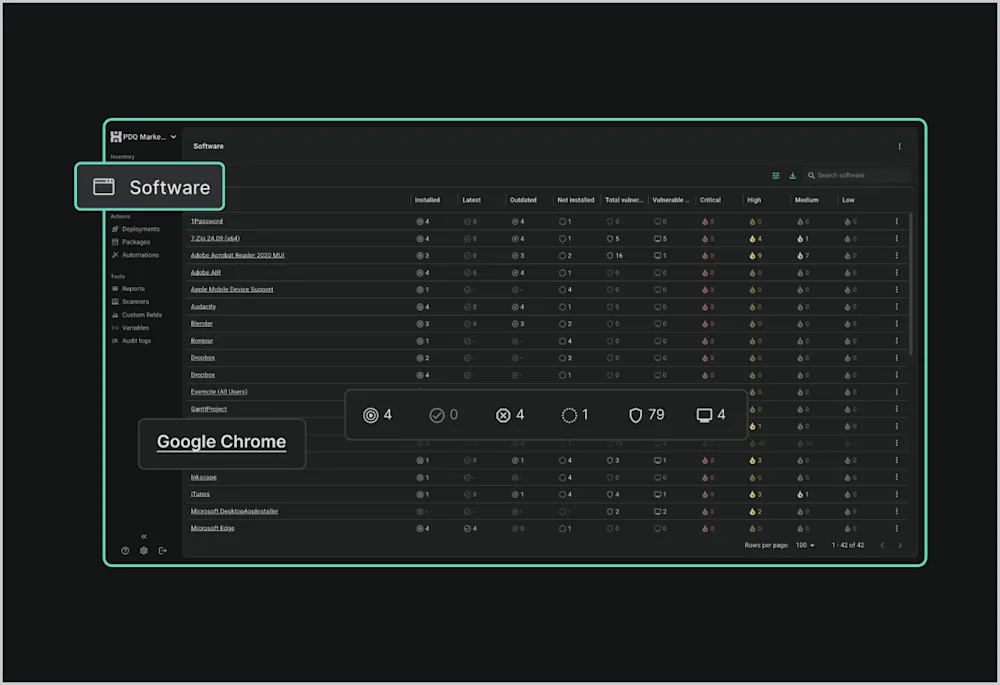Sort by the Critical column header
This screenshot has width=1000, height=685.
coord(710,200)
